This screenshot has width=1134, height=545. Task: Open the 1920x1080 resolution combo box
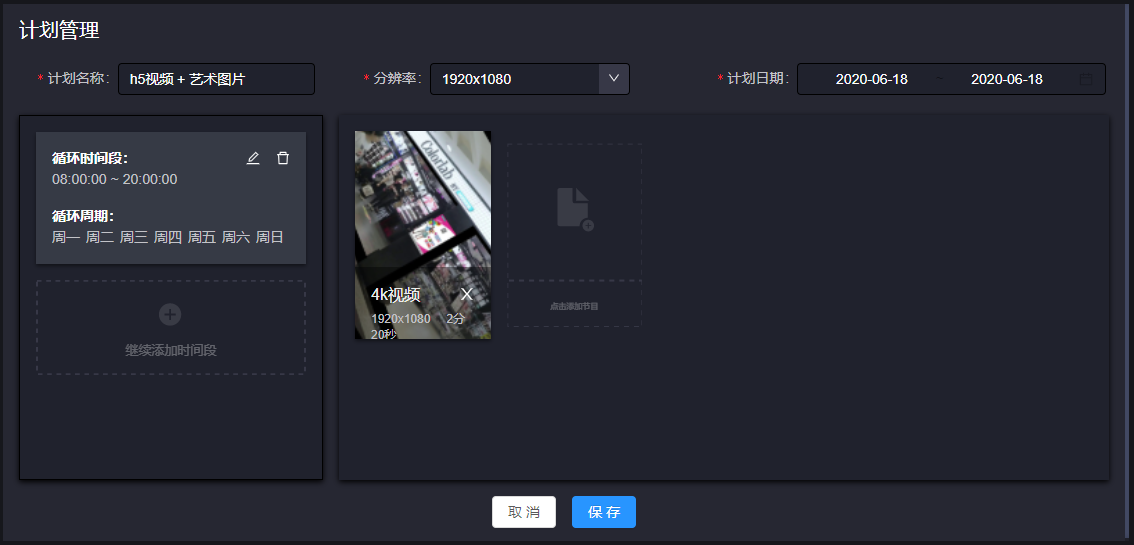(529, 79)
